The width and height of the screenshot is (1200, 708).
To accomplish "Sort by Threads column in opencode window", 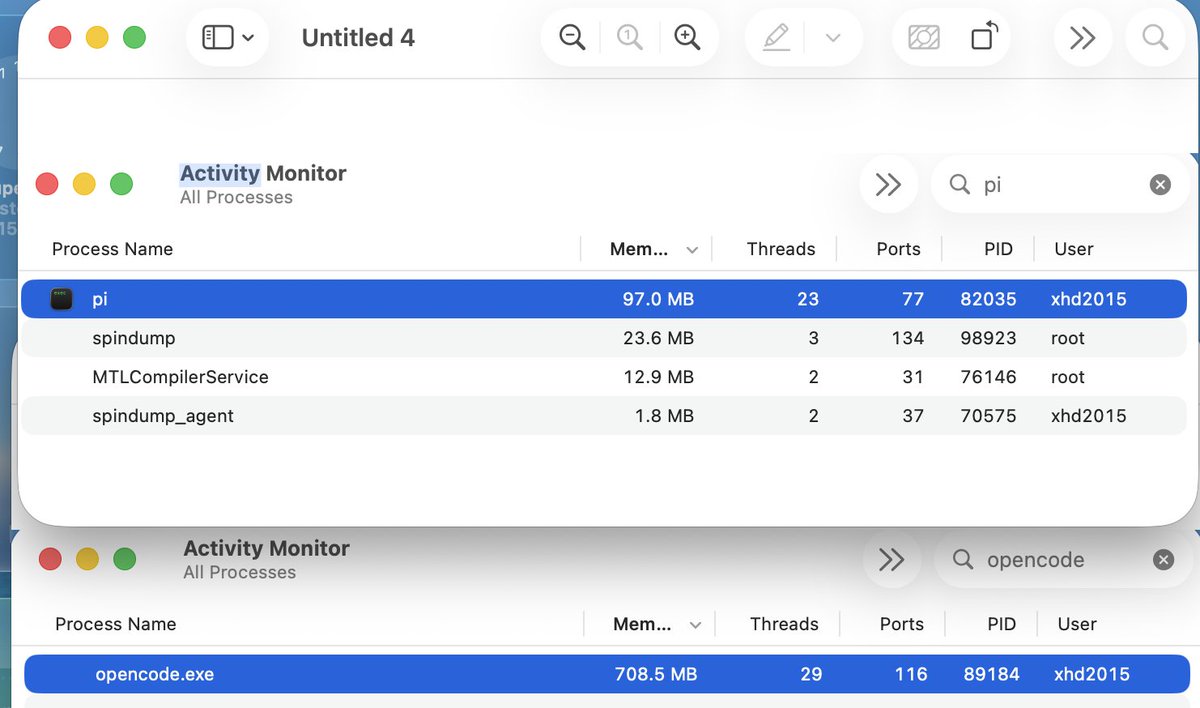I will (x=784, y=624).
